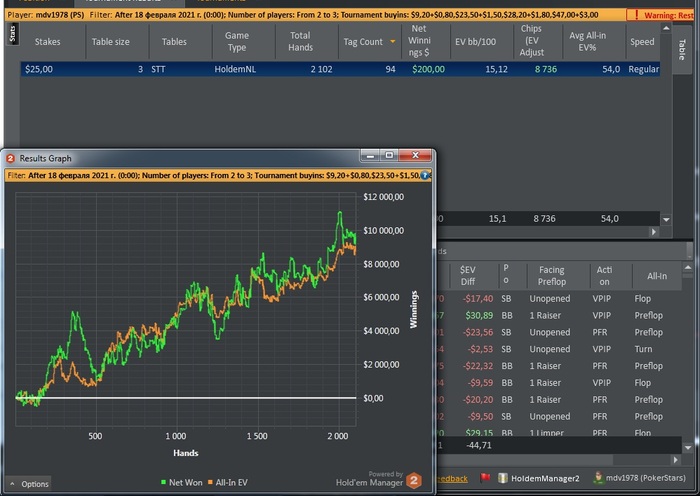This screenshot has height=496, width=700.
Task: Sort by Chips (EV Adjust column header
Action: [x=531, y=41]
